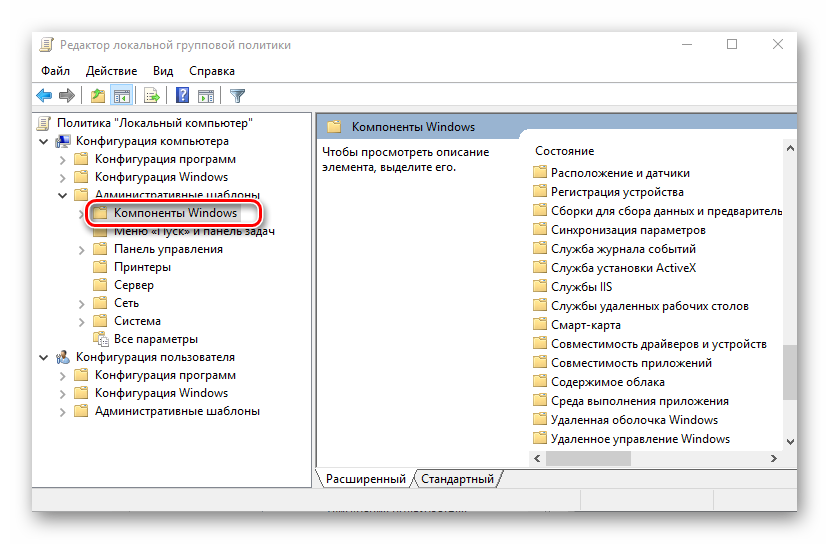Click the Export list toolbar icon
Image resolution: width=829 pixels, height=544 pixels.
point(152,96)
